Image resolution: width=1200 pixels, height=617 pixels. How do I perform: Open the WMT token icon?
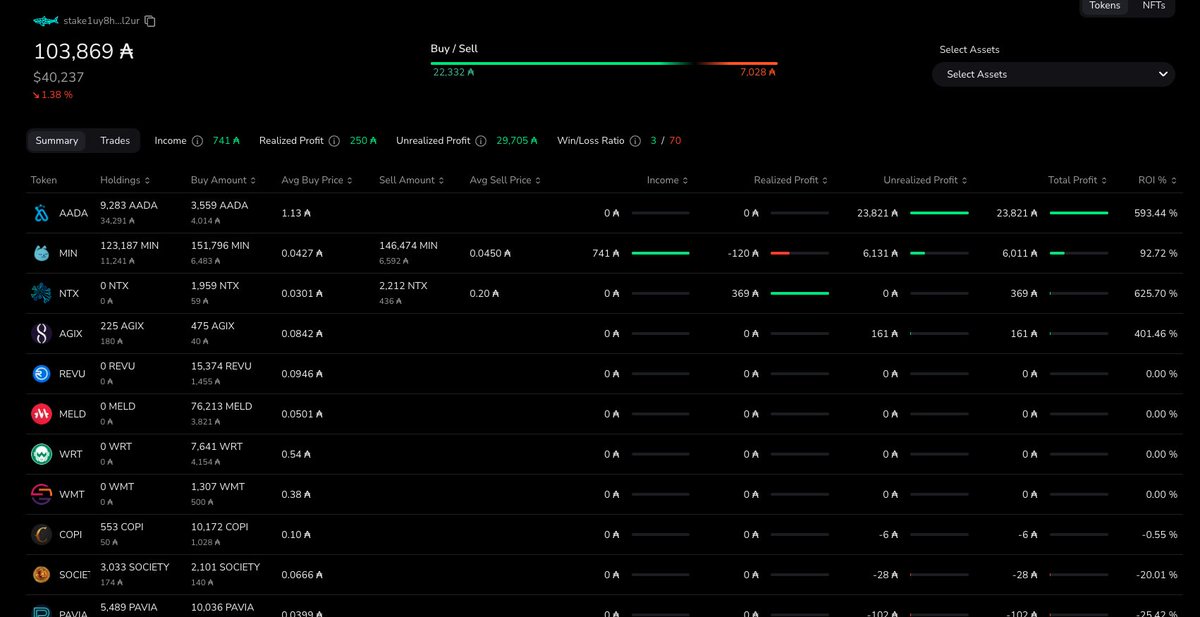pyautogui.click(x=41, y=494)
